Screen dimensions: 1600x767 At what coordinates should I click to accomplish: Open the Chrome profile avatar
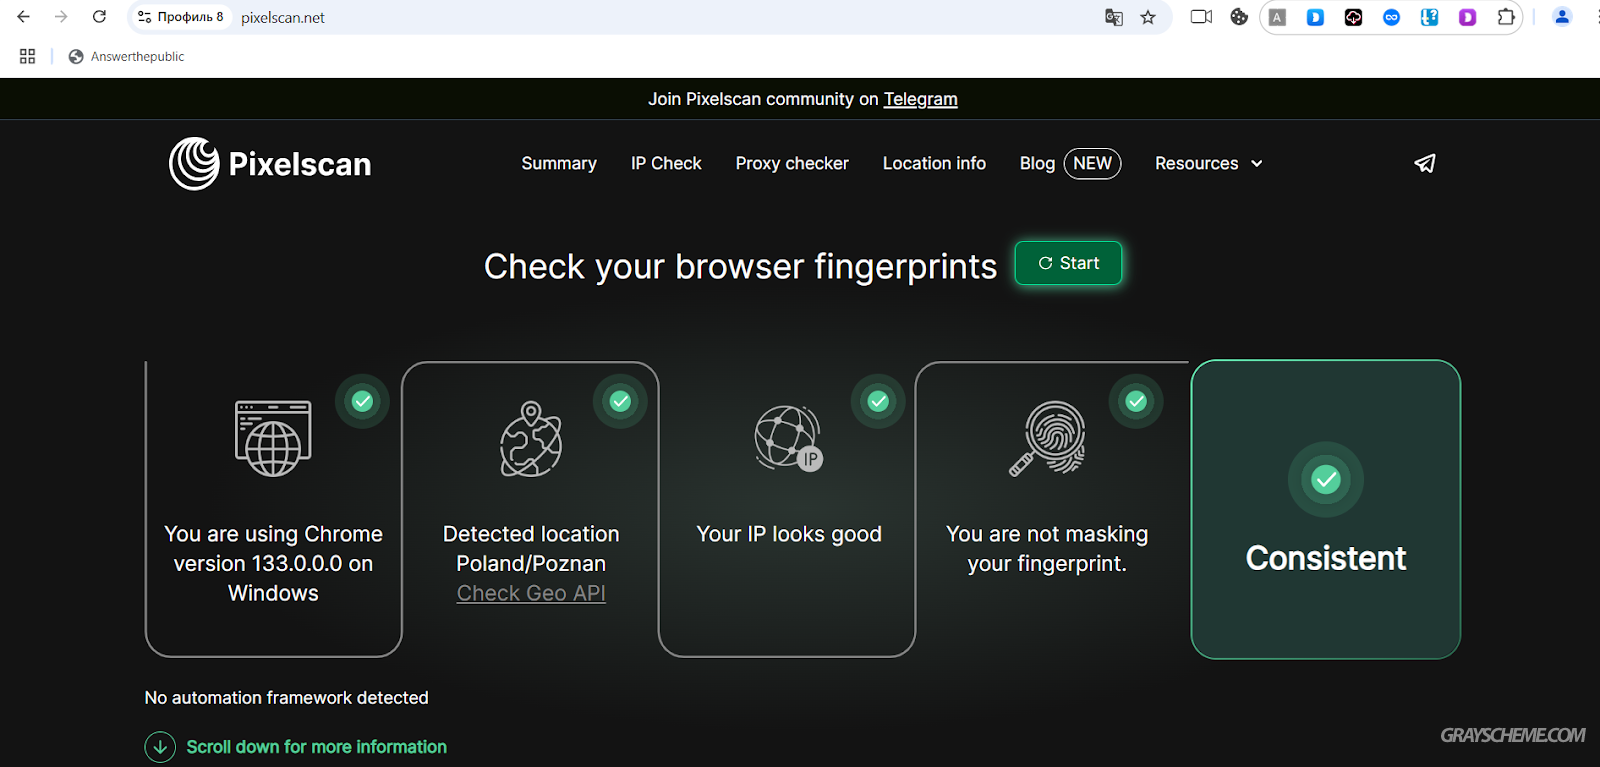(x=1562, y=17)
